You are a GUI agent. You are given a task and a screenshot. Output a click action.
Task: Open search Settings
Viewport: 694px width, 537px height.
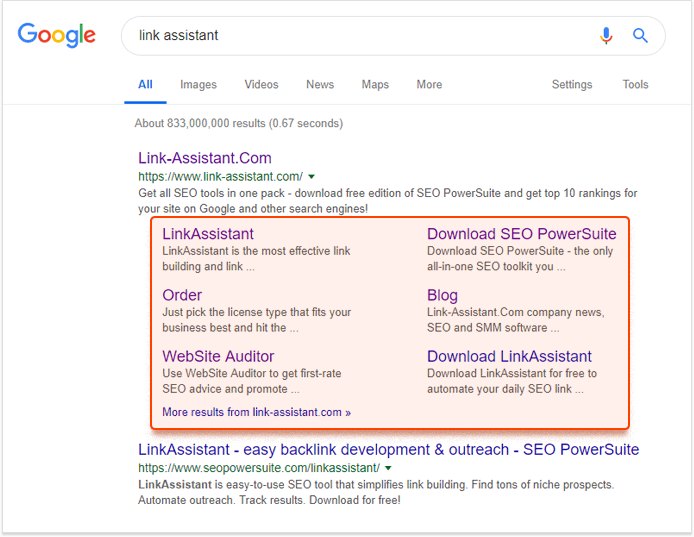pos(572,85)
